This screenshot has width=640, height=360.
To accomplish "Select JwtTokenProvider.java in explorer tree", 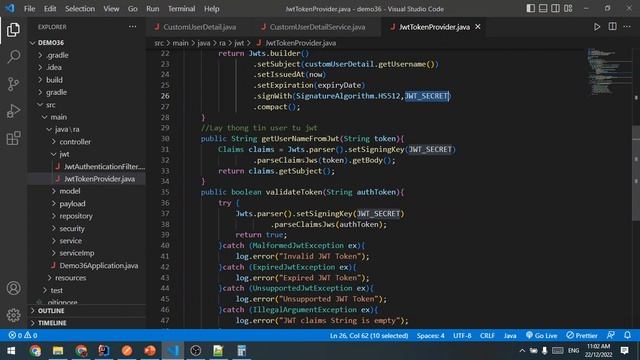I will tap(99, 179).
